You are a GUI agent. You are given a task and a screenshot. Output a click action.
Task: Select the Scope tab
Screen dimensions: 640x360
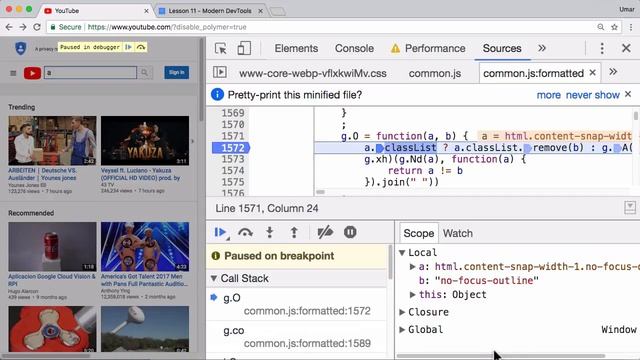click(418, 233)
